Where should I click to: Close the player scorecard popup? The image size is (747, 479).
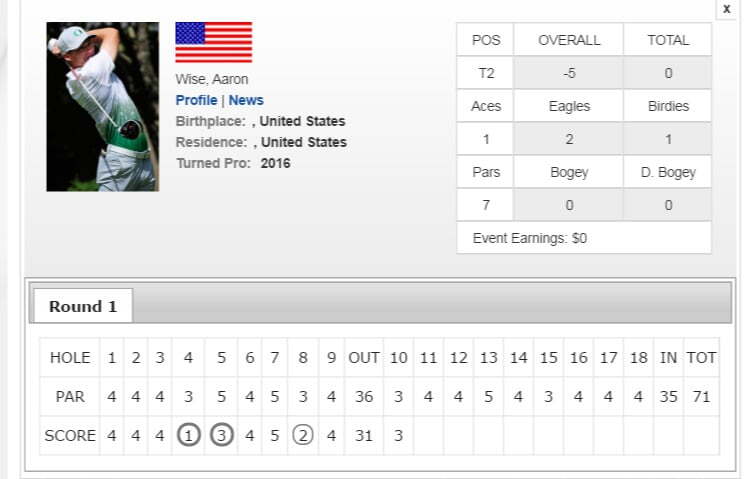pyautogui.click(x=727, y=9)
